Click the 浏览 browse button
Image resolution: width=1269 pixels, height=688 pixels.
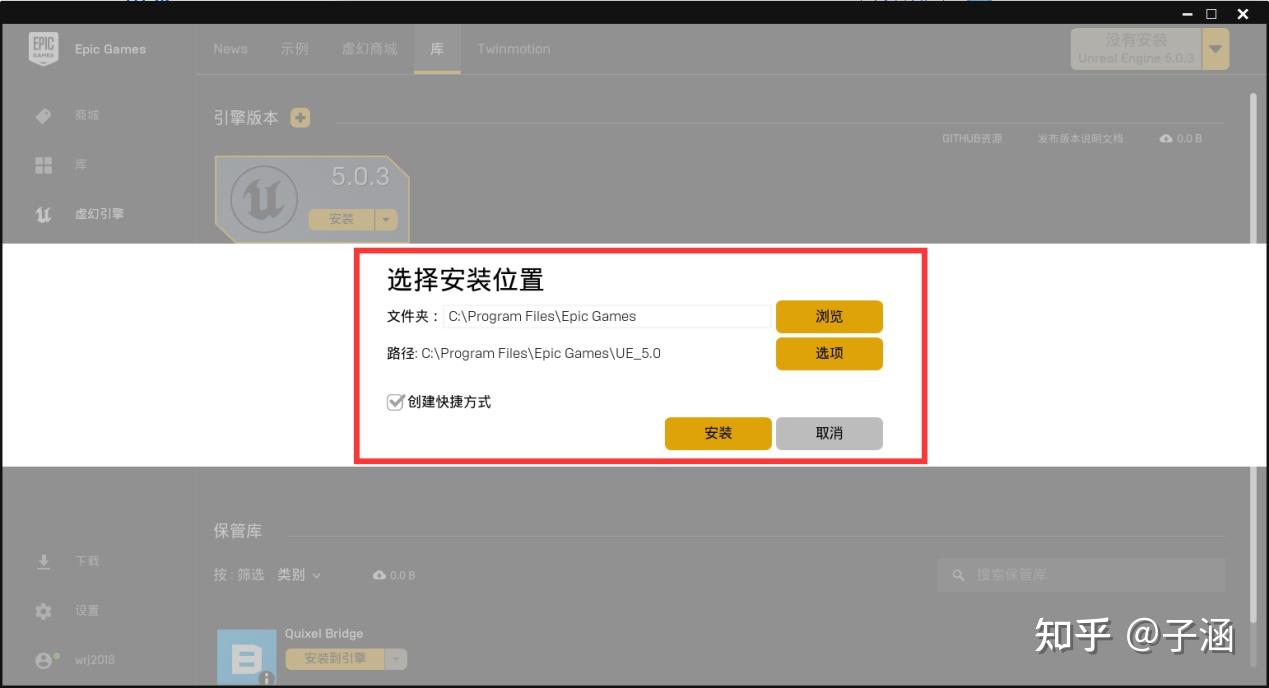coord(829,317)
